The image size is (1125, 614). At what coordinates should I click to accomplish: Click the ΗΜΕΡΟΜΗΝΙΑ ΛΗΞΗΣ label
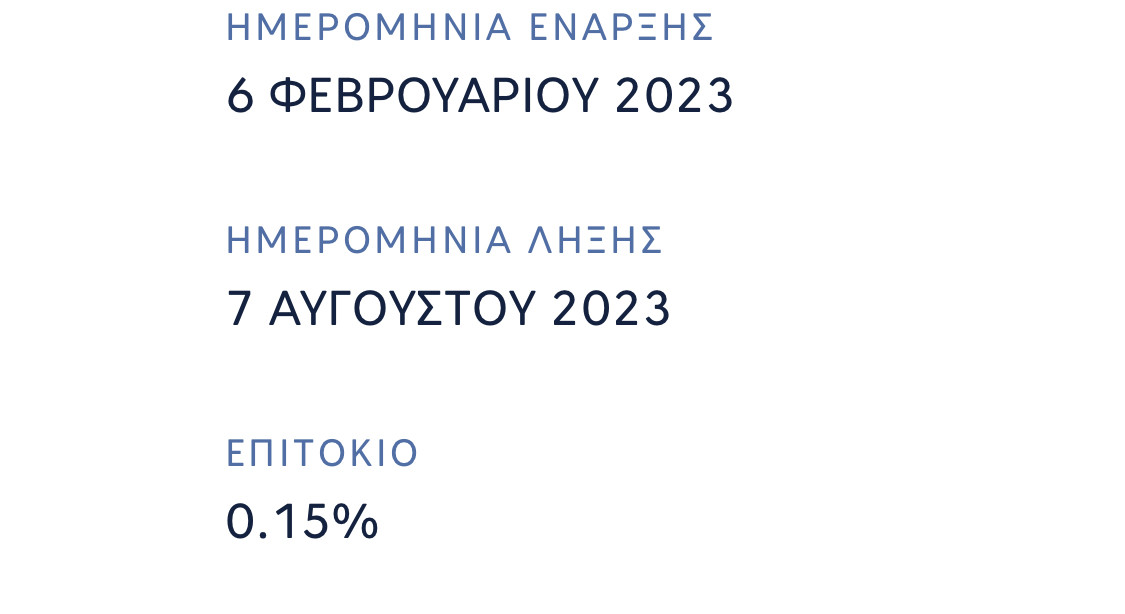pyautogui.click(x=445, y=241)
